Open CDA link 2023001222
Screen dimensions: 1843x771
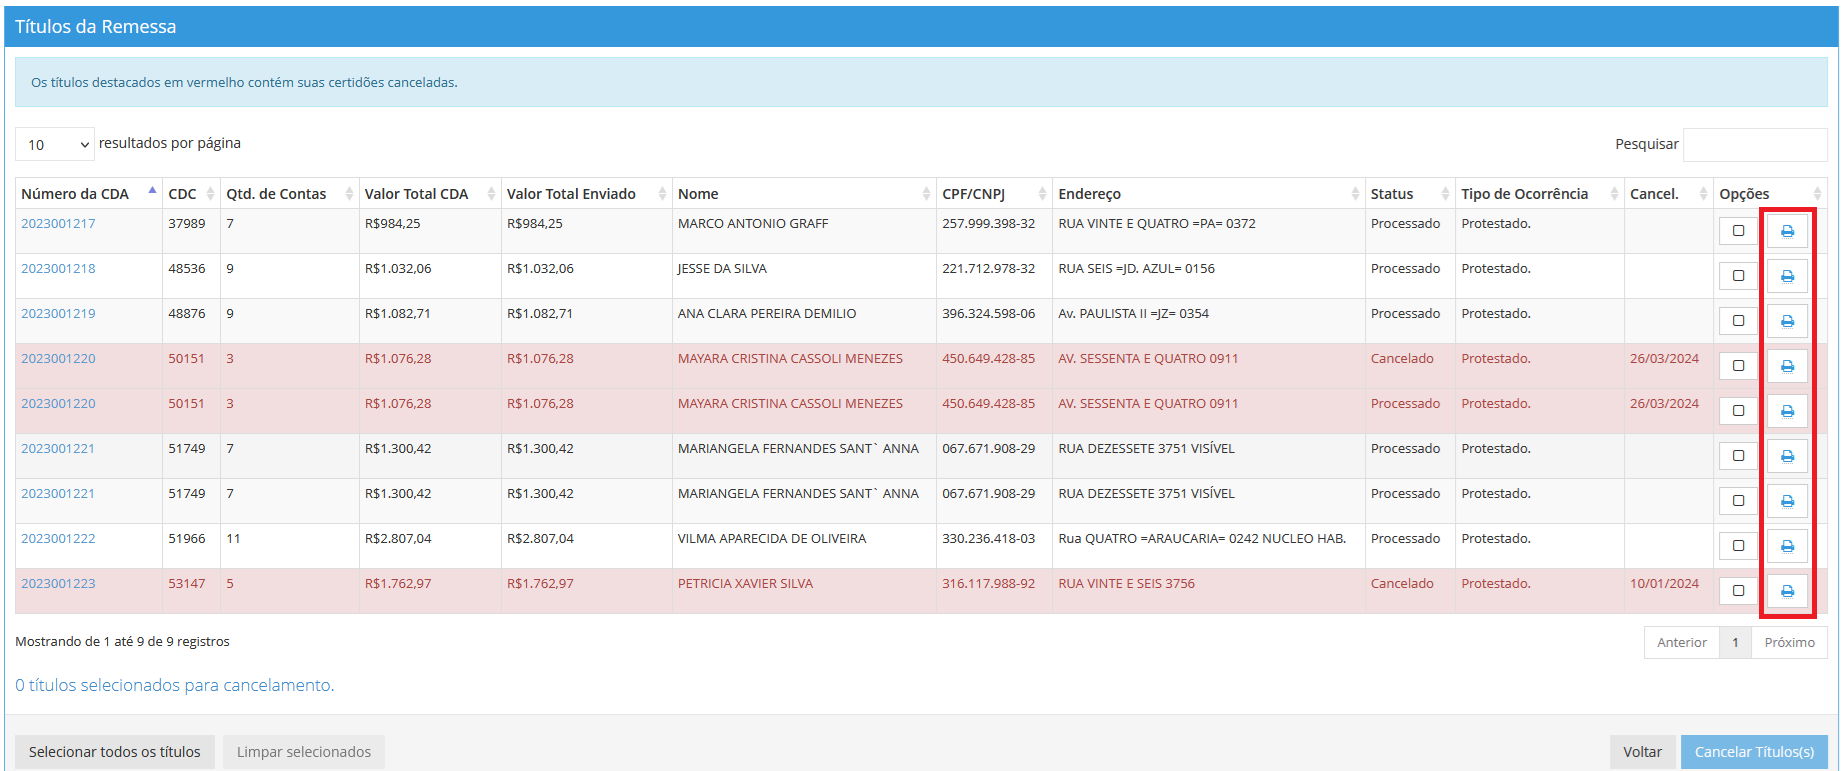[58, 539]
